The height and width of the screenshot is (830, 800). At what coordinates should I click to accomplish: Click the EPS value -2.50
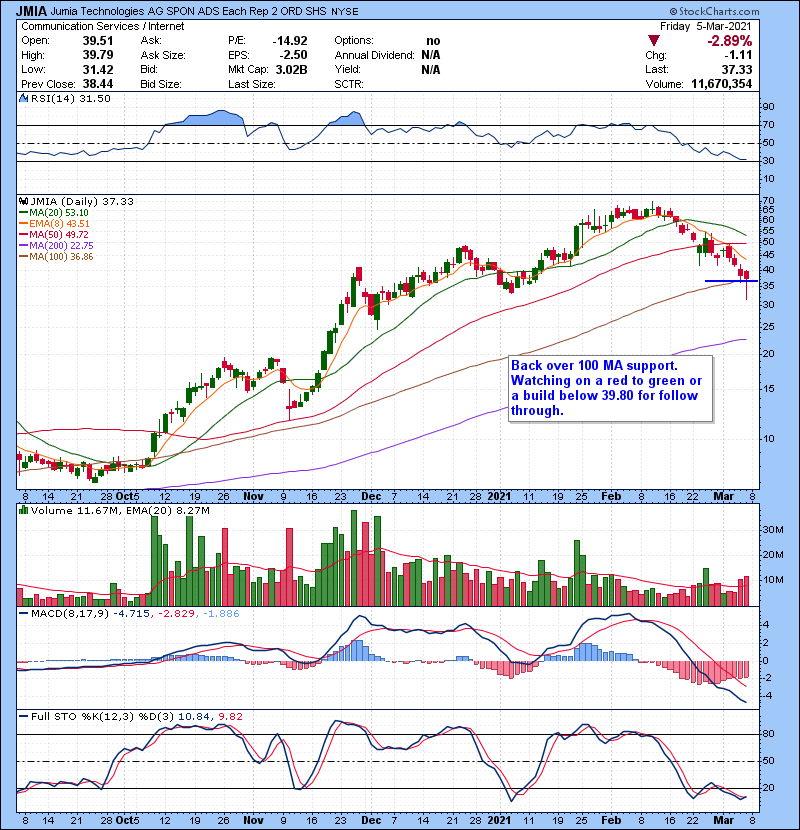(x=294, y=55)
